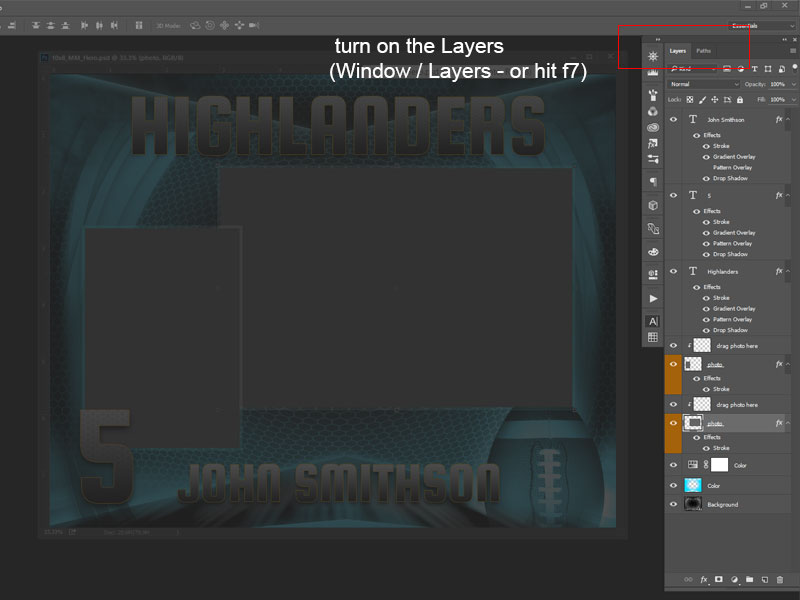Open the Opacity slider dropdown arrow

pyautogui.click(x=793, y=84)
